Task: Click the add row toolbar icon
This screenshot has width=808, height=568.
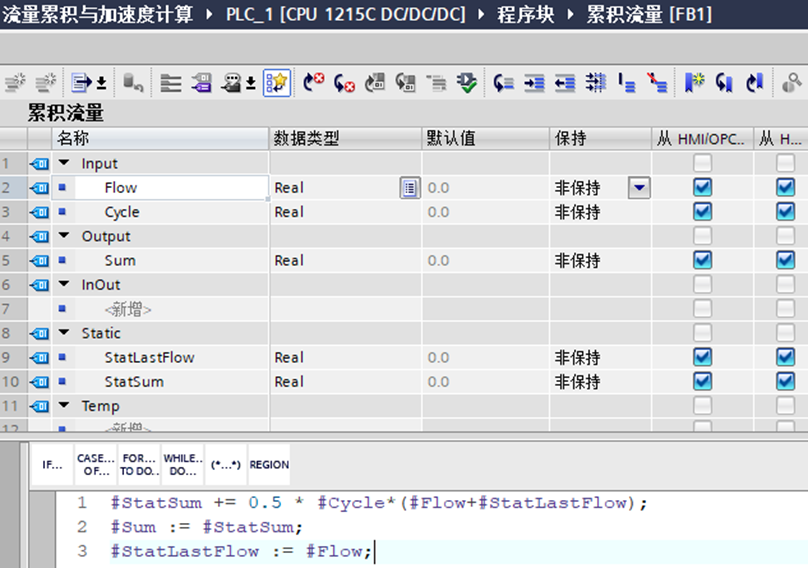Action: pyautogui.click(x=45, y=82)
